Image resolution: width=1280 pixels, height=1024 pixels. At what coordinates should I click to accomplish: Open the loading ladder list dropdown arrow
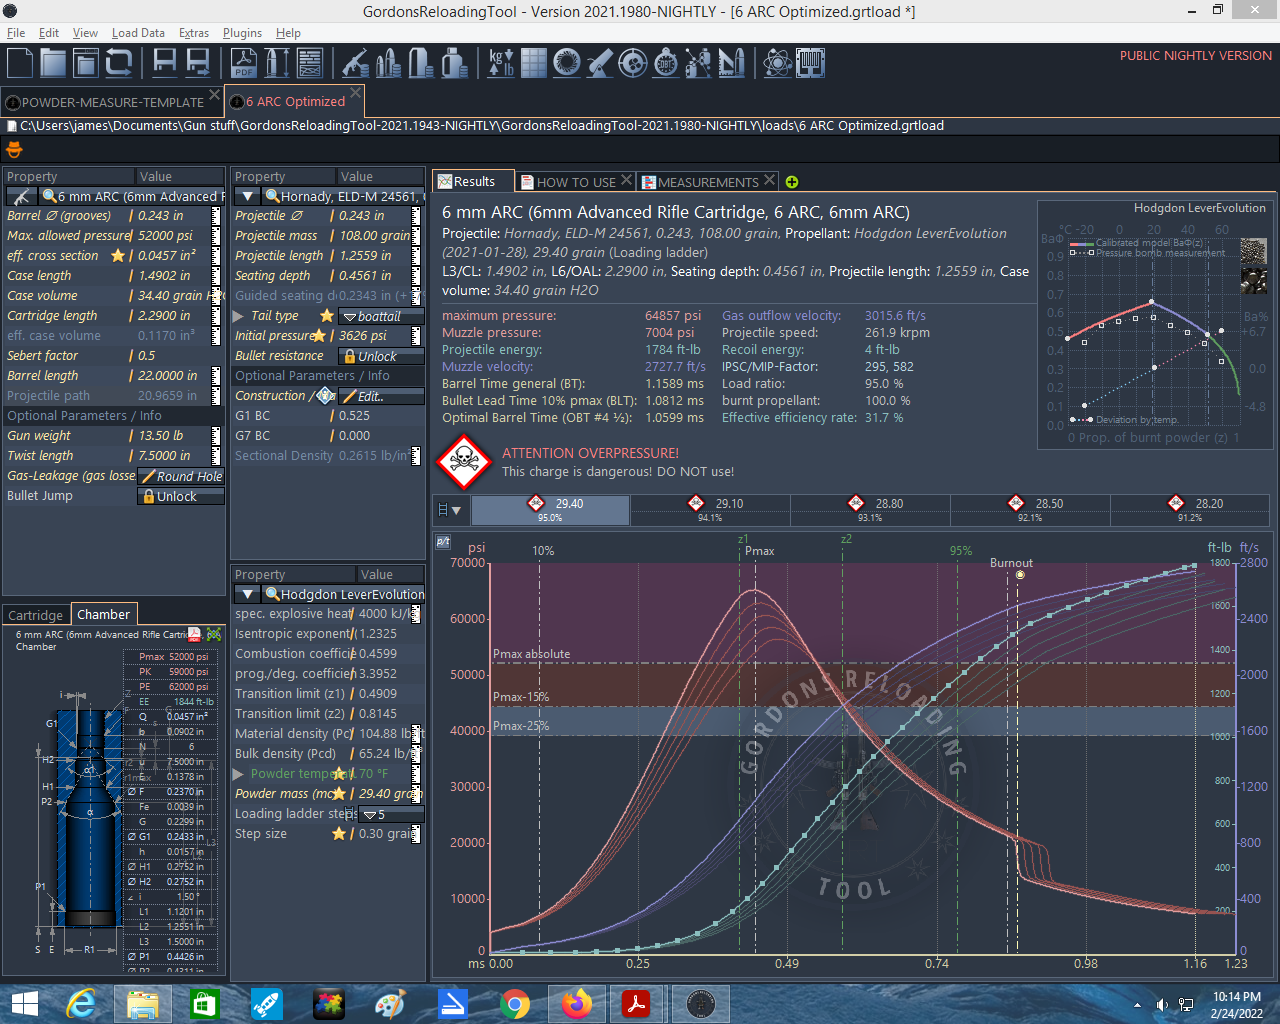(457, 510)
